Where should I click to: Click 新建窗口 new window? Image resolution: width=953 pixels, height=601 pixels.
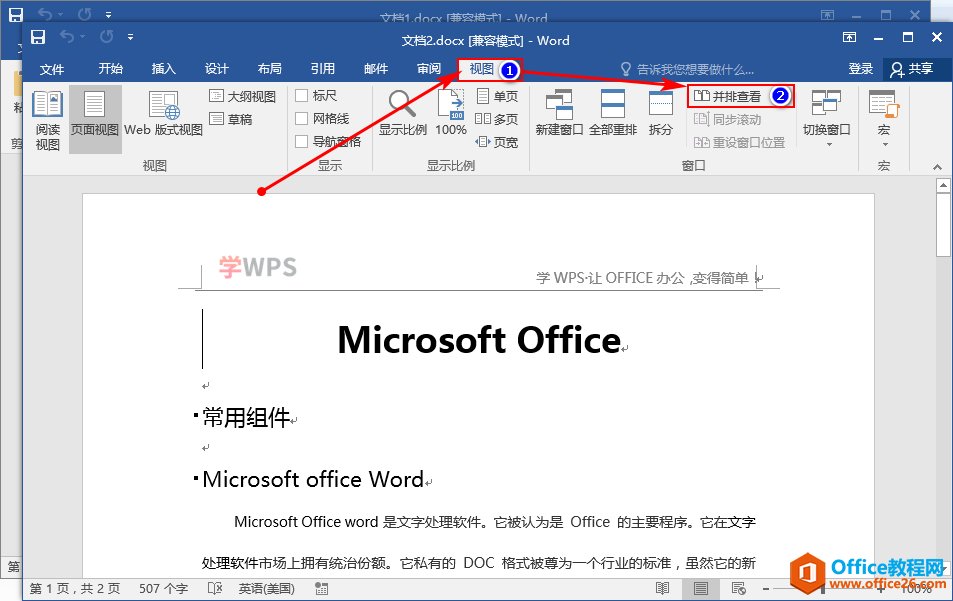[559, 113]
